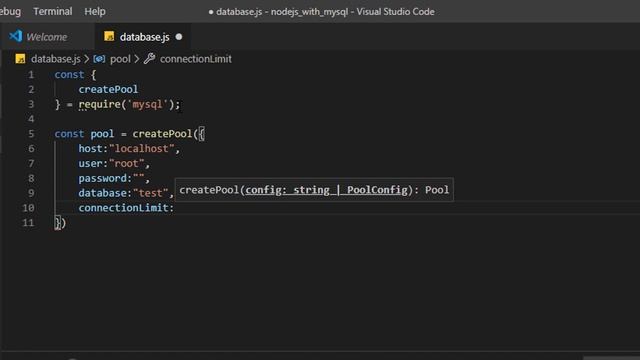Click the PoolConfig type in the signature tooltip

coord(377,190)
